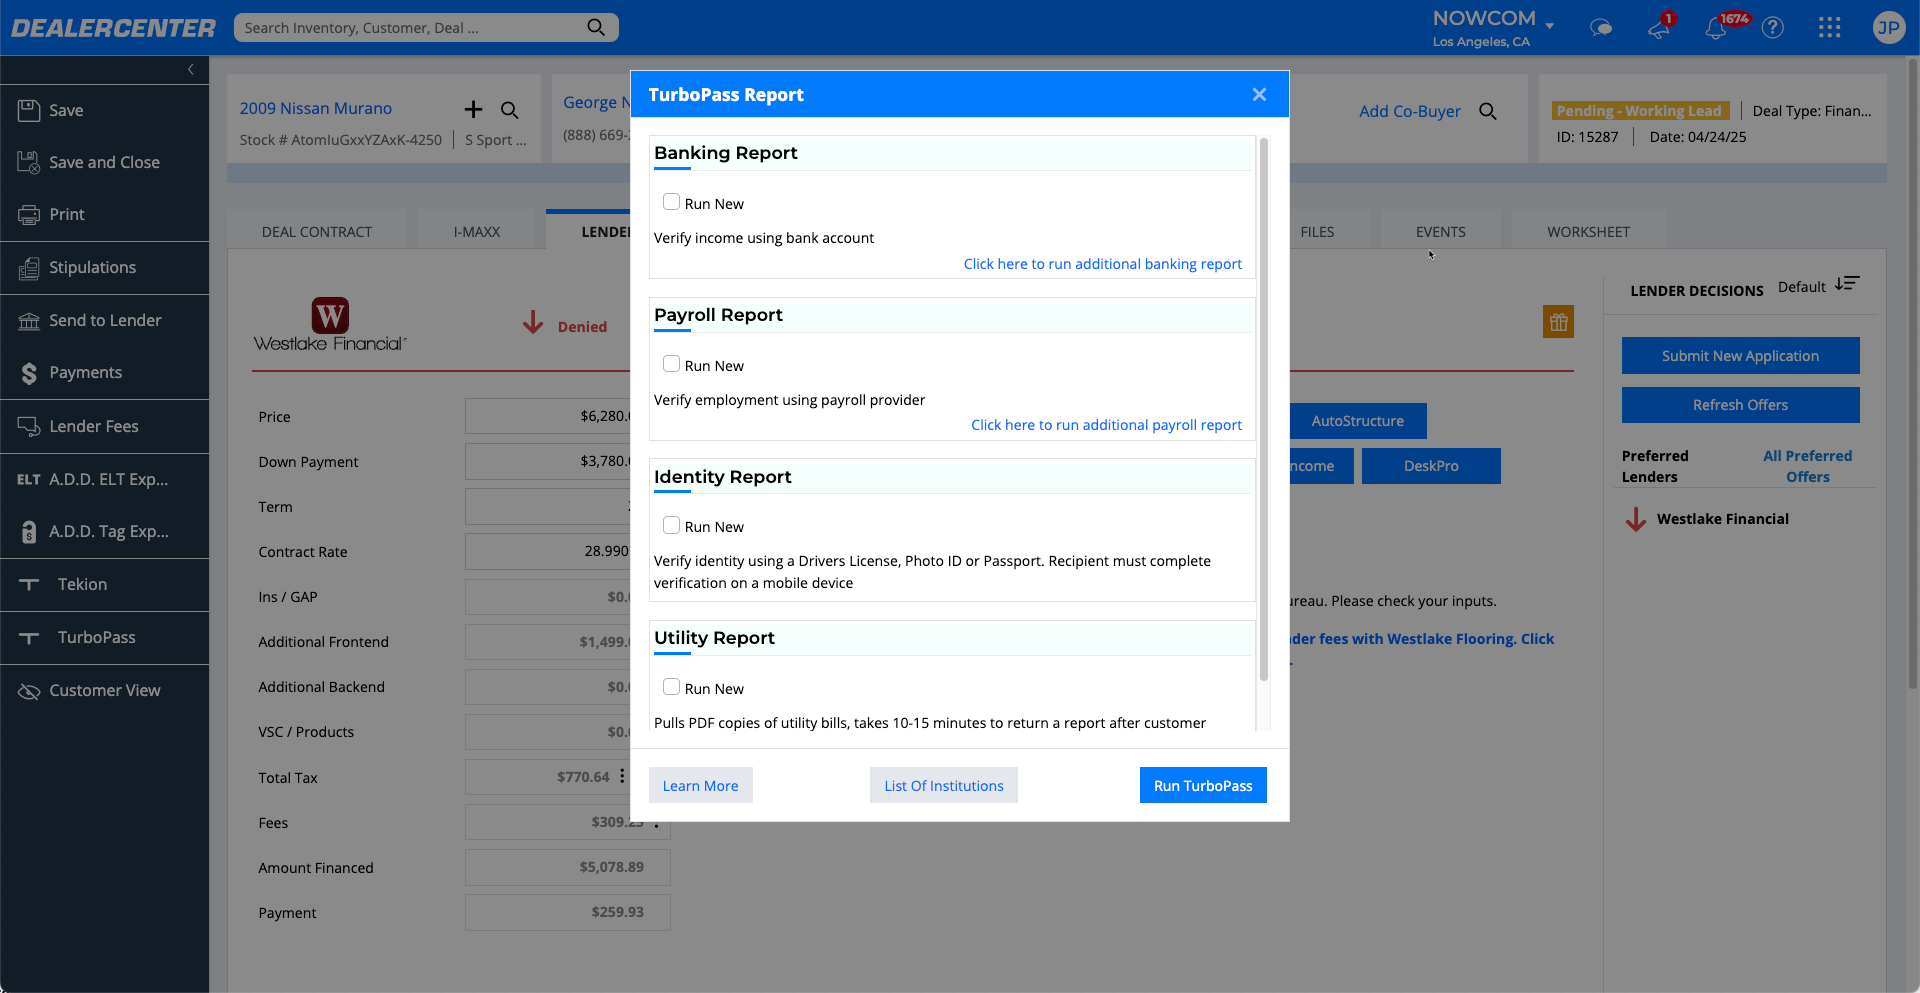The width and height of the screenshot is (1920, 993).
Task: Select Westlake Financial in preferred lenders
Action: 1722,519
